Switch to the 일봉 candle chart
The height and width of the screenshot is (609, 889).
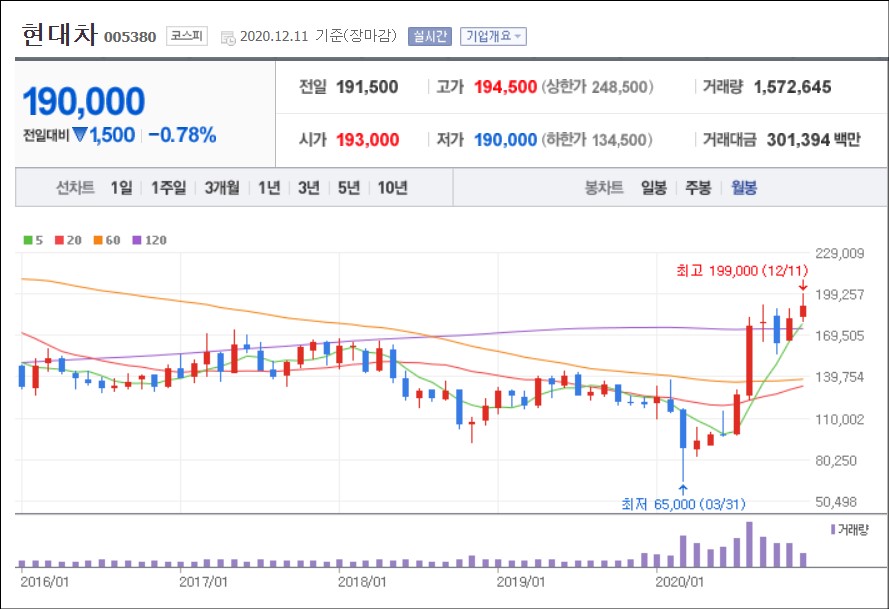click(x=654, y=188)
